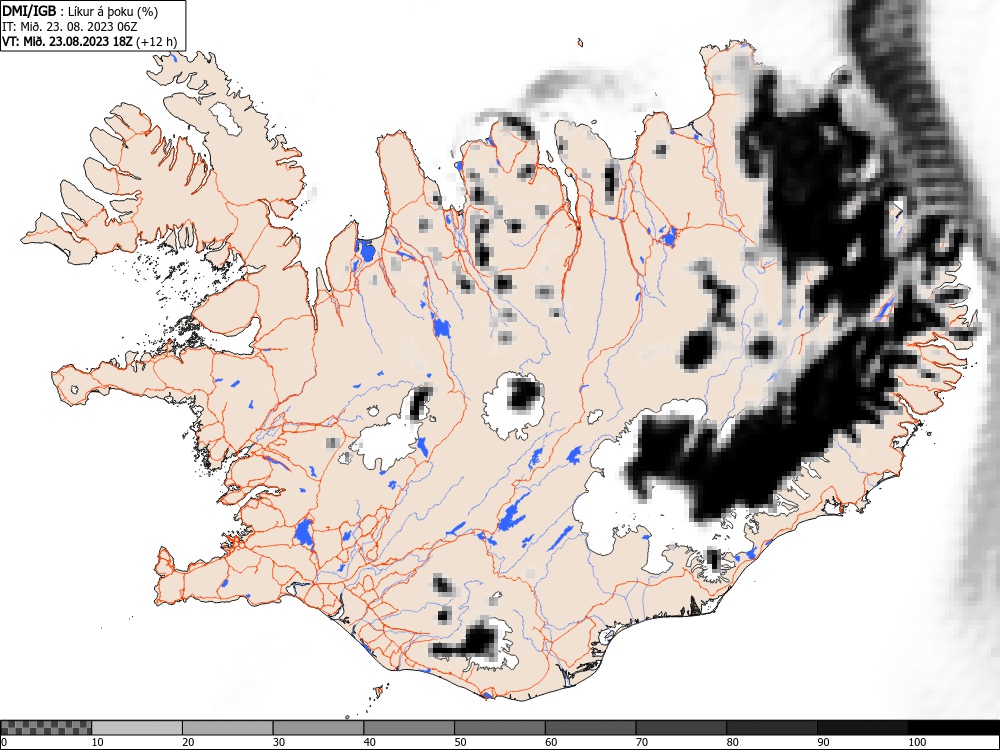This screenshot has height=750, width=1000.
Task: Select the 60–70% dark gray legend swatch
Action: (590, 728)
